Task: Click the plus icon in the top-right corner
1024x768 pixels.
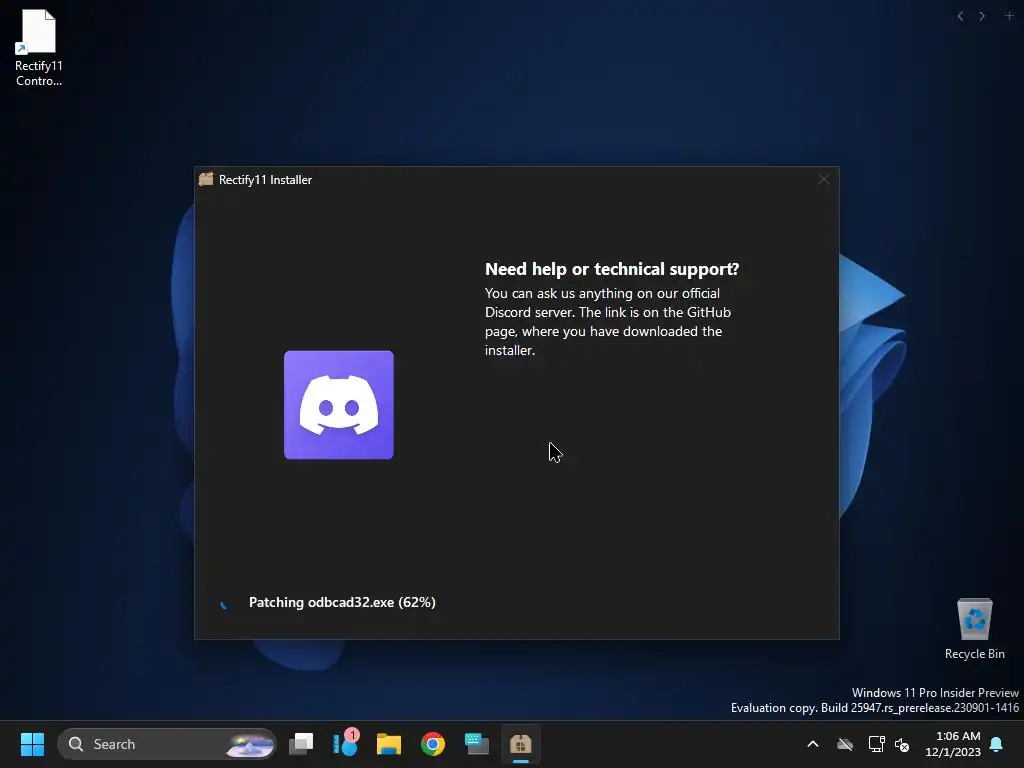Action: (1009, 15)
